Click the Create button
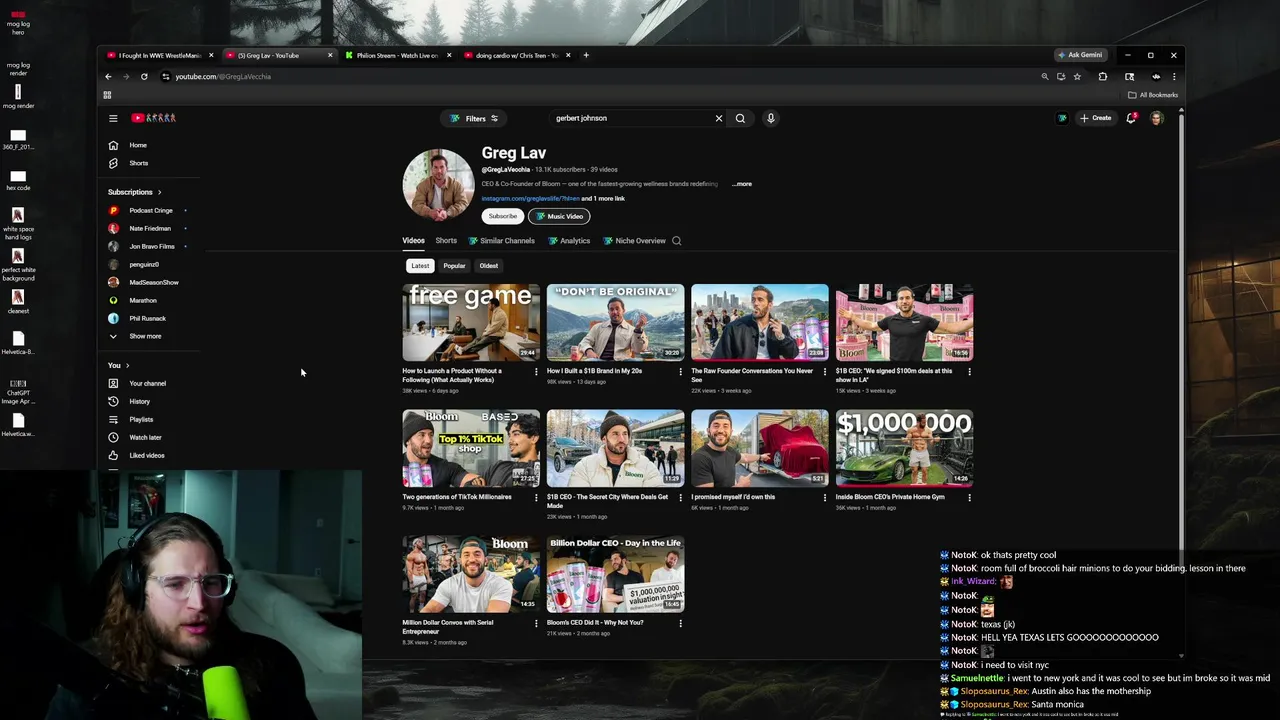Image resolution: width=1280 pixels, height=720 pixels. coord(1095,118)
